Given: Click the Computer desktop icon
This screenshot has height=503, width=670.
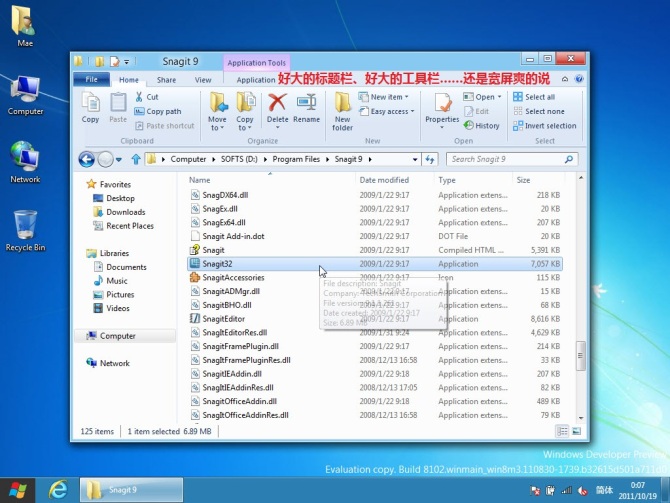Looking at the screenshot, I should (25, 95).
